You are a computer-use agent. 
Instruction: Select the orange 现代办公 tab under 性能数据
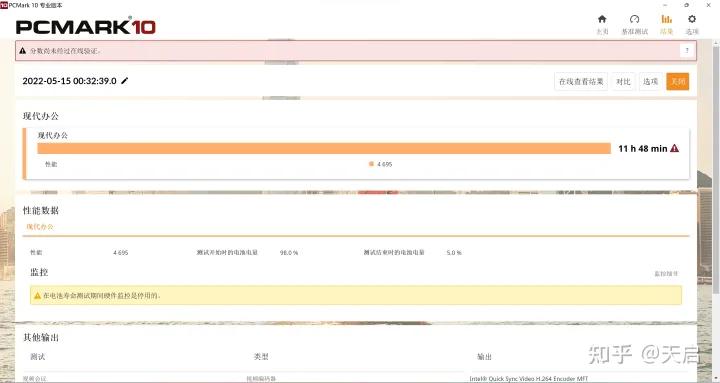tap(39, 227)
